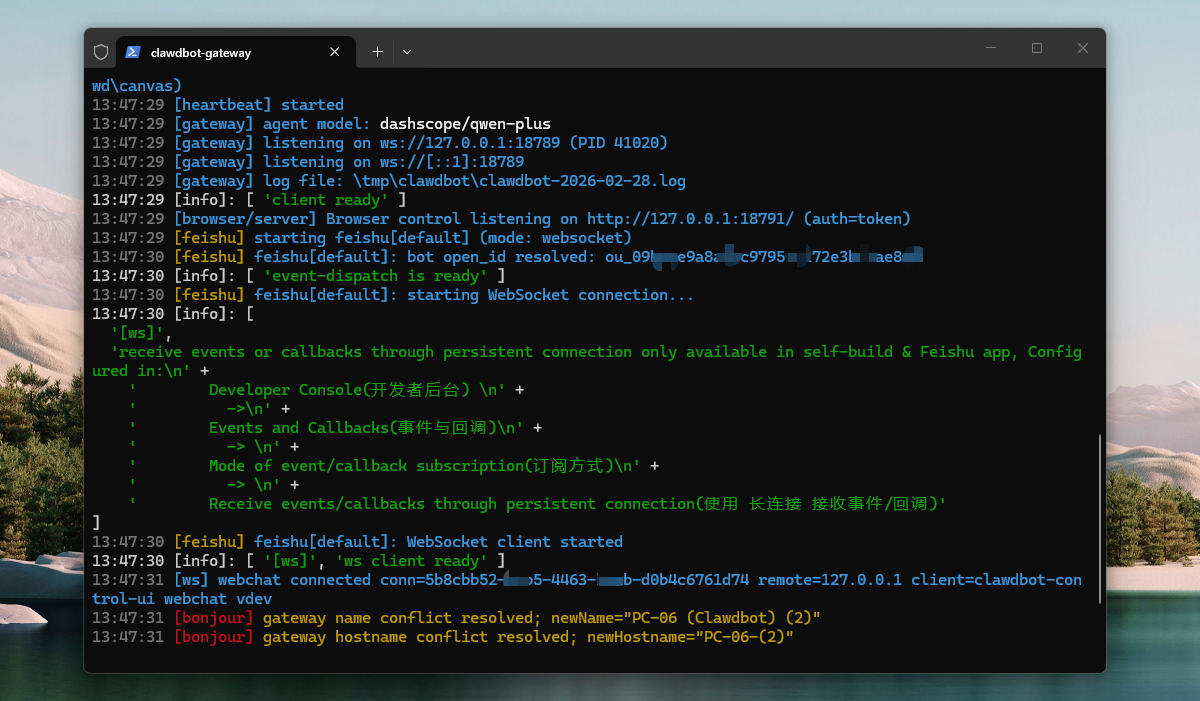1200x701 pixels.
Task: Maximize the terminal window
Action: (x=1037, y=48)
